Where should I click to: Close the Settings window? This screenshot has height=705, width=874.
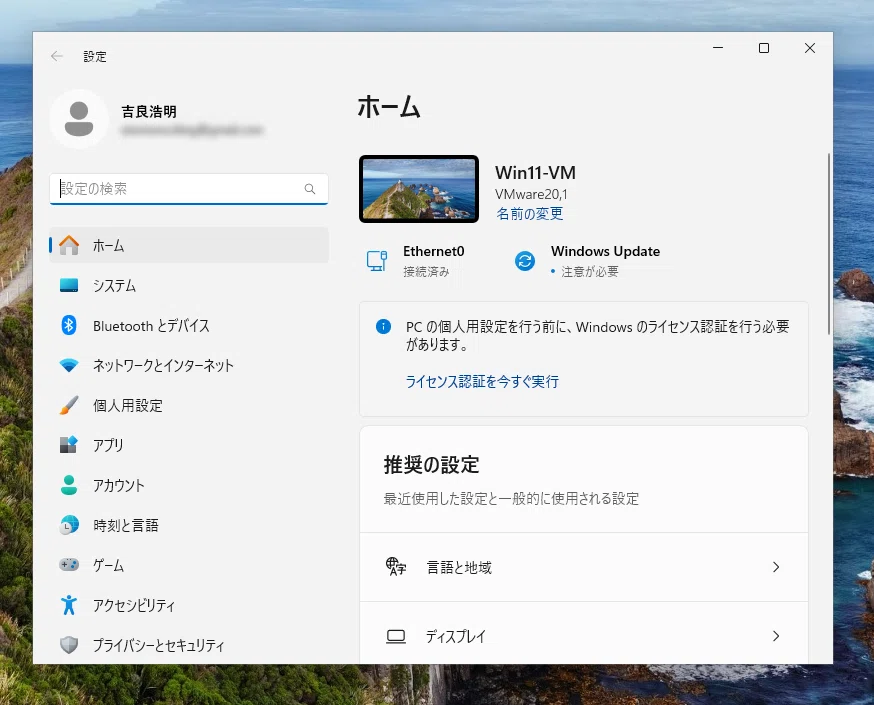[x=810, y=48]
